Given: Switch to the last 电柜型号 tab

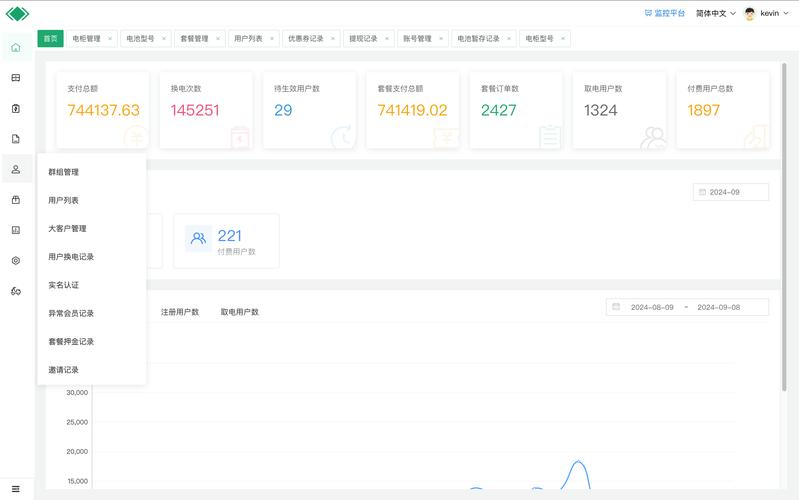Looking at the screenshot, I should click(539, 39).
